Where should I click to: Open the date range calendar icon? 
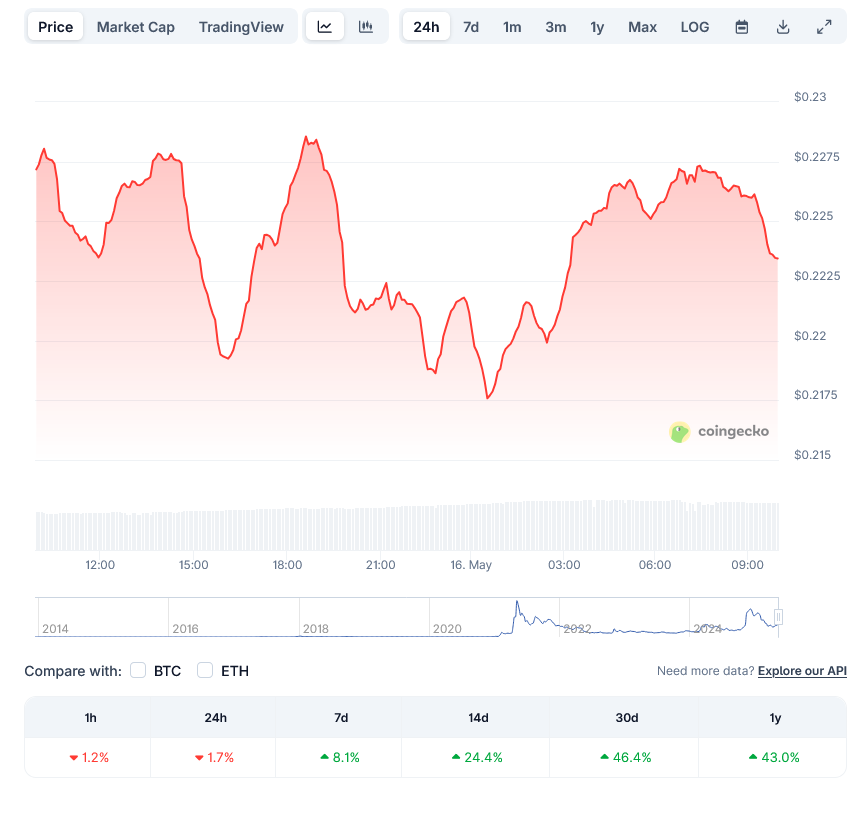[741, 26]
